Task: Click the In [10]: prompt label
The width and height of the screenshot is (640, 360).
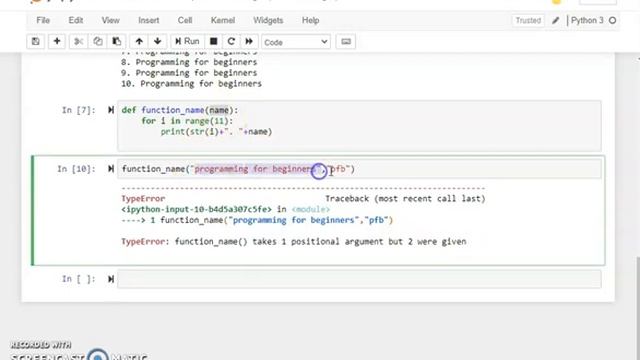Action: pyautogui.click(x=76, y=169)
